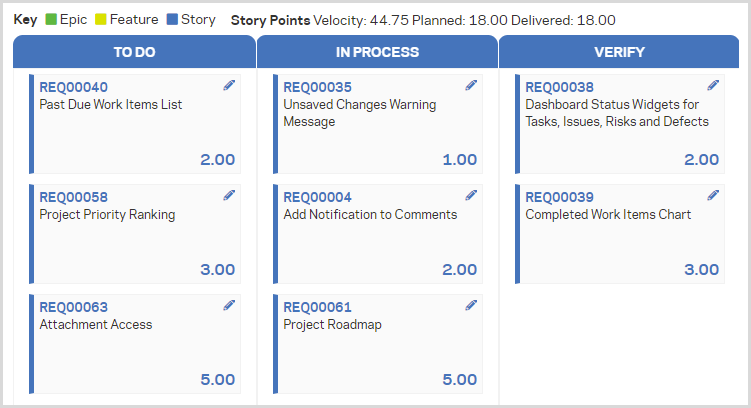
Task: Open requirement REQ00039
Action: [559, 197]
